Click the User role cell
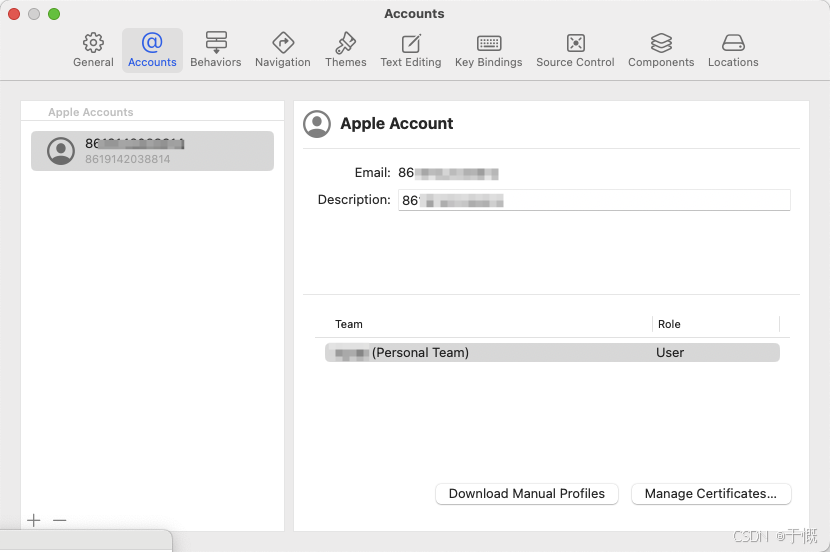This screenshot has height=552, width=830. (670, 352)
